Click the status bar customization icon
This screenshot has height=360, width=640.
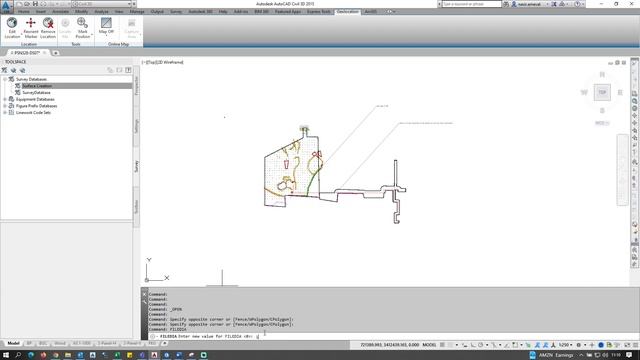click(635, 345)
